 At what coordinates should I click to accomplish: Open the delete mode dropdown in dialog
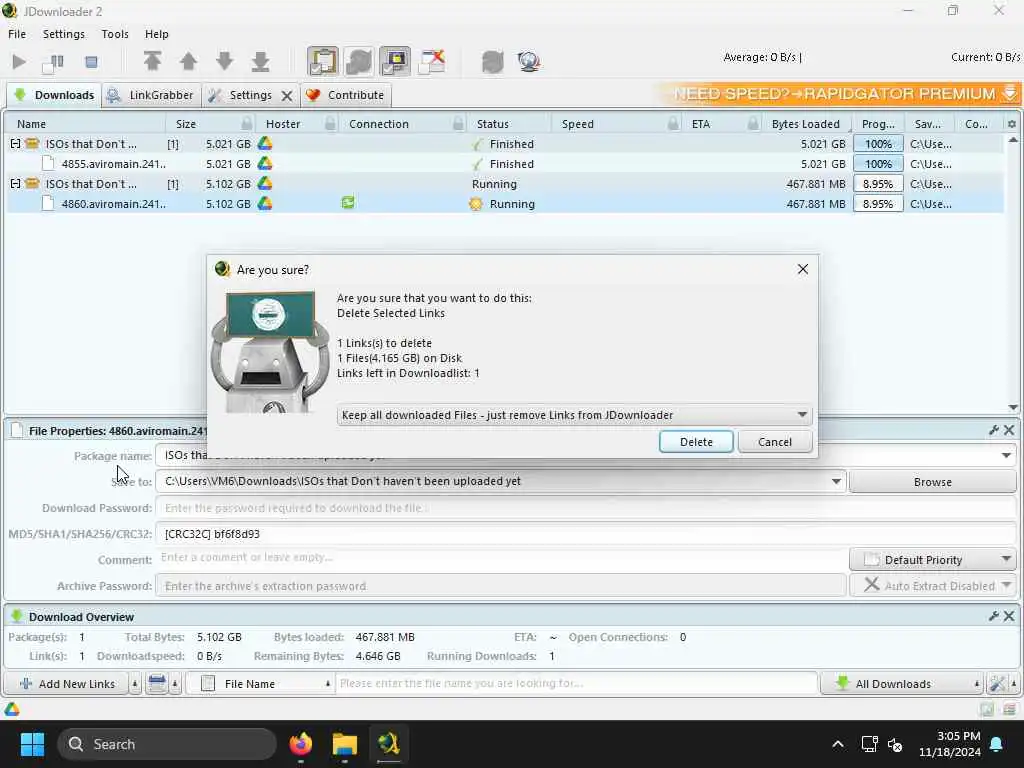click(575, 415)
